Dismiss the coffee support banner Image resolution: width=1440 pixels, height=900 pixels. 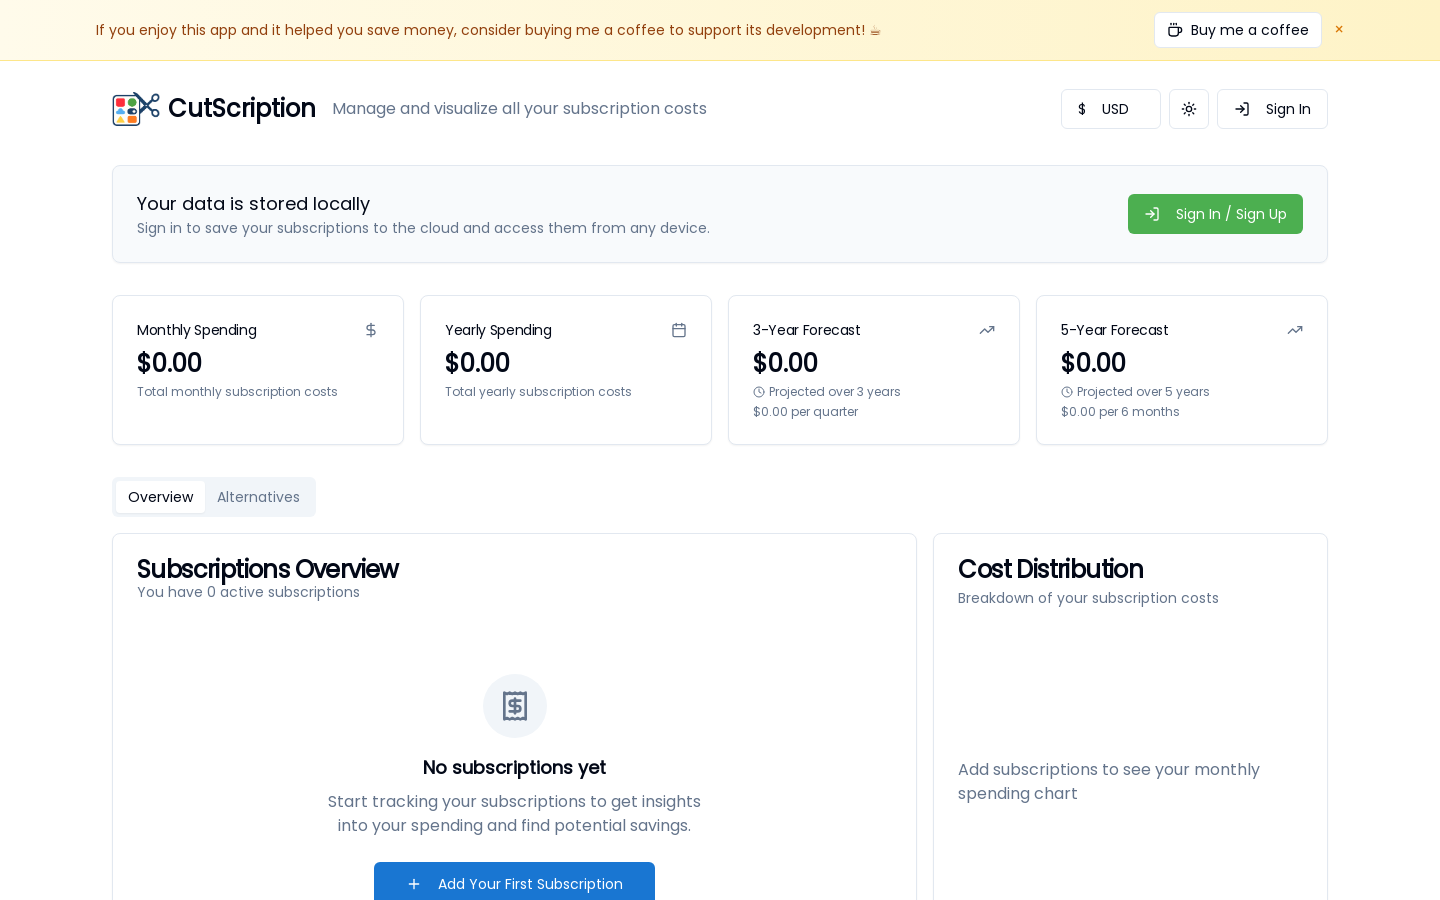point(1339,29)
